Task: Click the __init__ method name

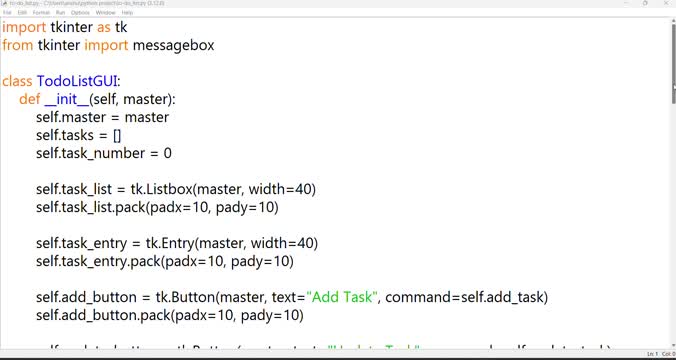Action: (x=66, y=100)
